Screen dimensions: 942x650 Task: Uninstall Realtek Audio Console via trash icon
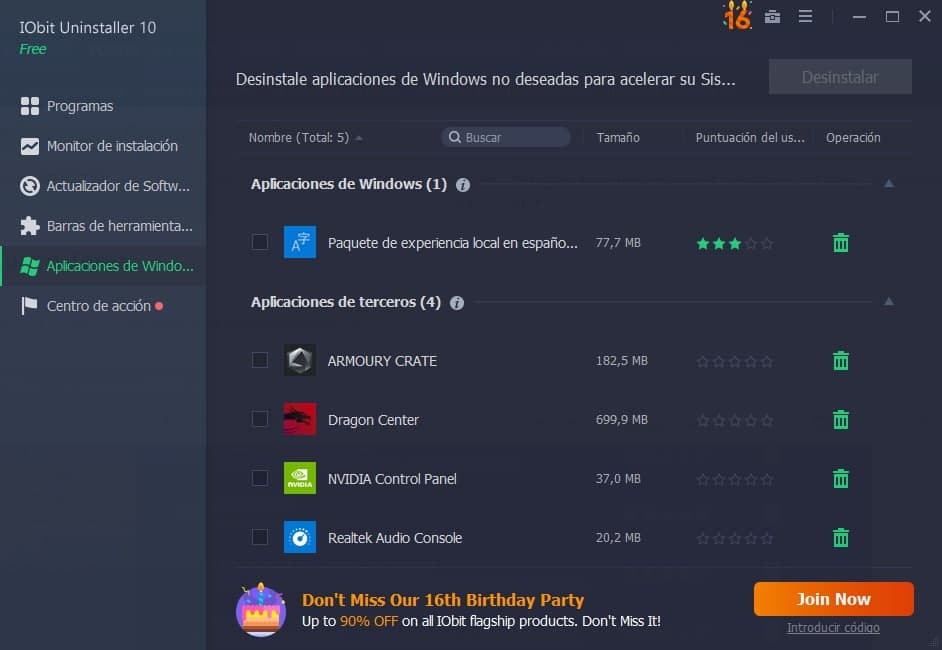[840, 537]
